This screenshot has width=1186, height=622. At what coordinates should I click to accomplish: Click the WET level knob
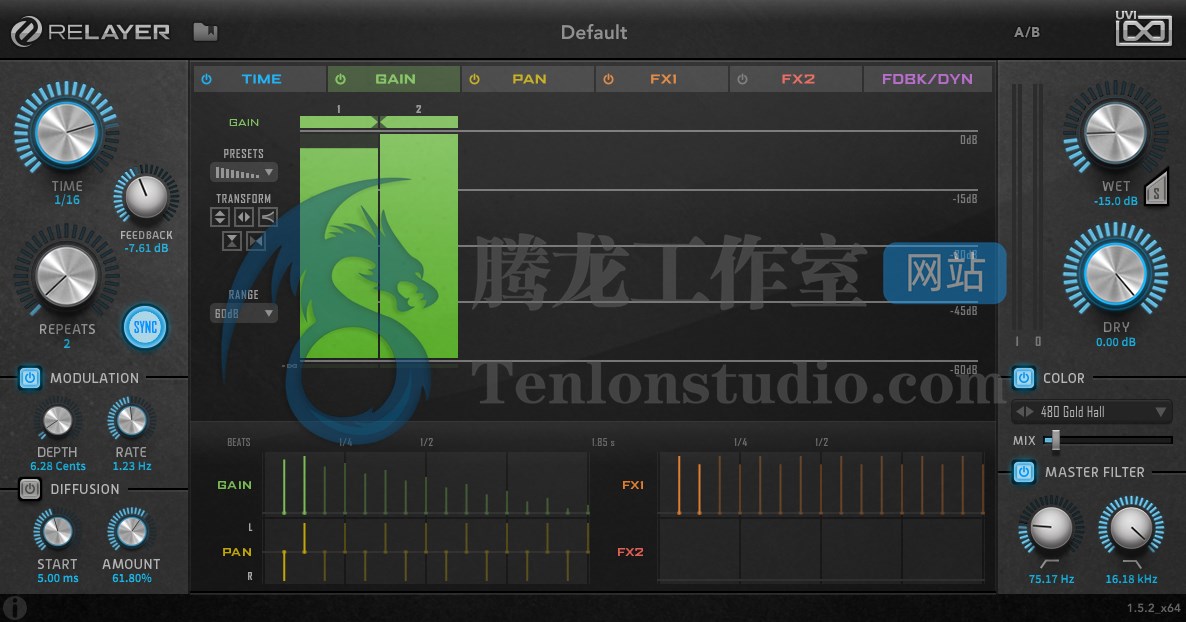[1115, 132]
